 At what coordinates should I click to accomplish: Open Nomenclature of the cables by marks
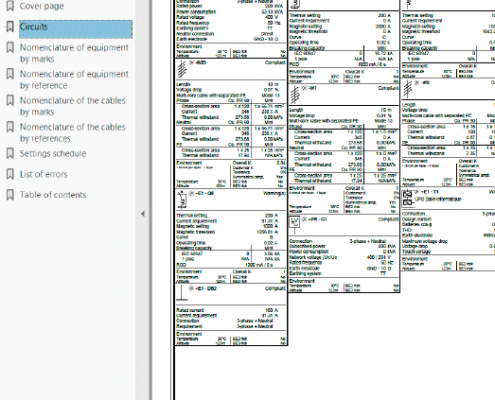pos(73,106)
